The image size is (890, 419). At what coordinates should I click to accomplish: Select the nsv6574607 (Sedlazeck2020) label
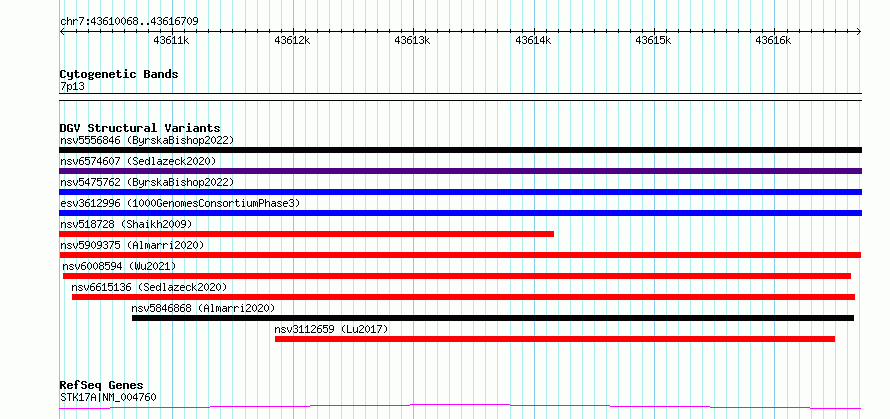138,161
